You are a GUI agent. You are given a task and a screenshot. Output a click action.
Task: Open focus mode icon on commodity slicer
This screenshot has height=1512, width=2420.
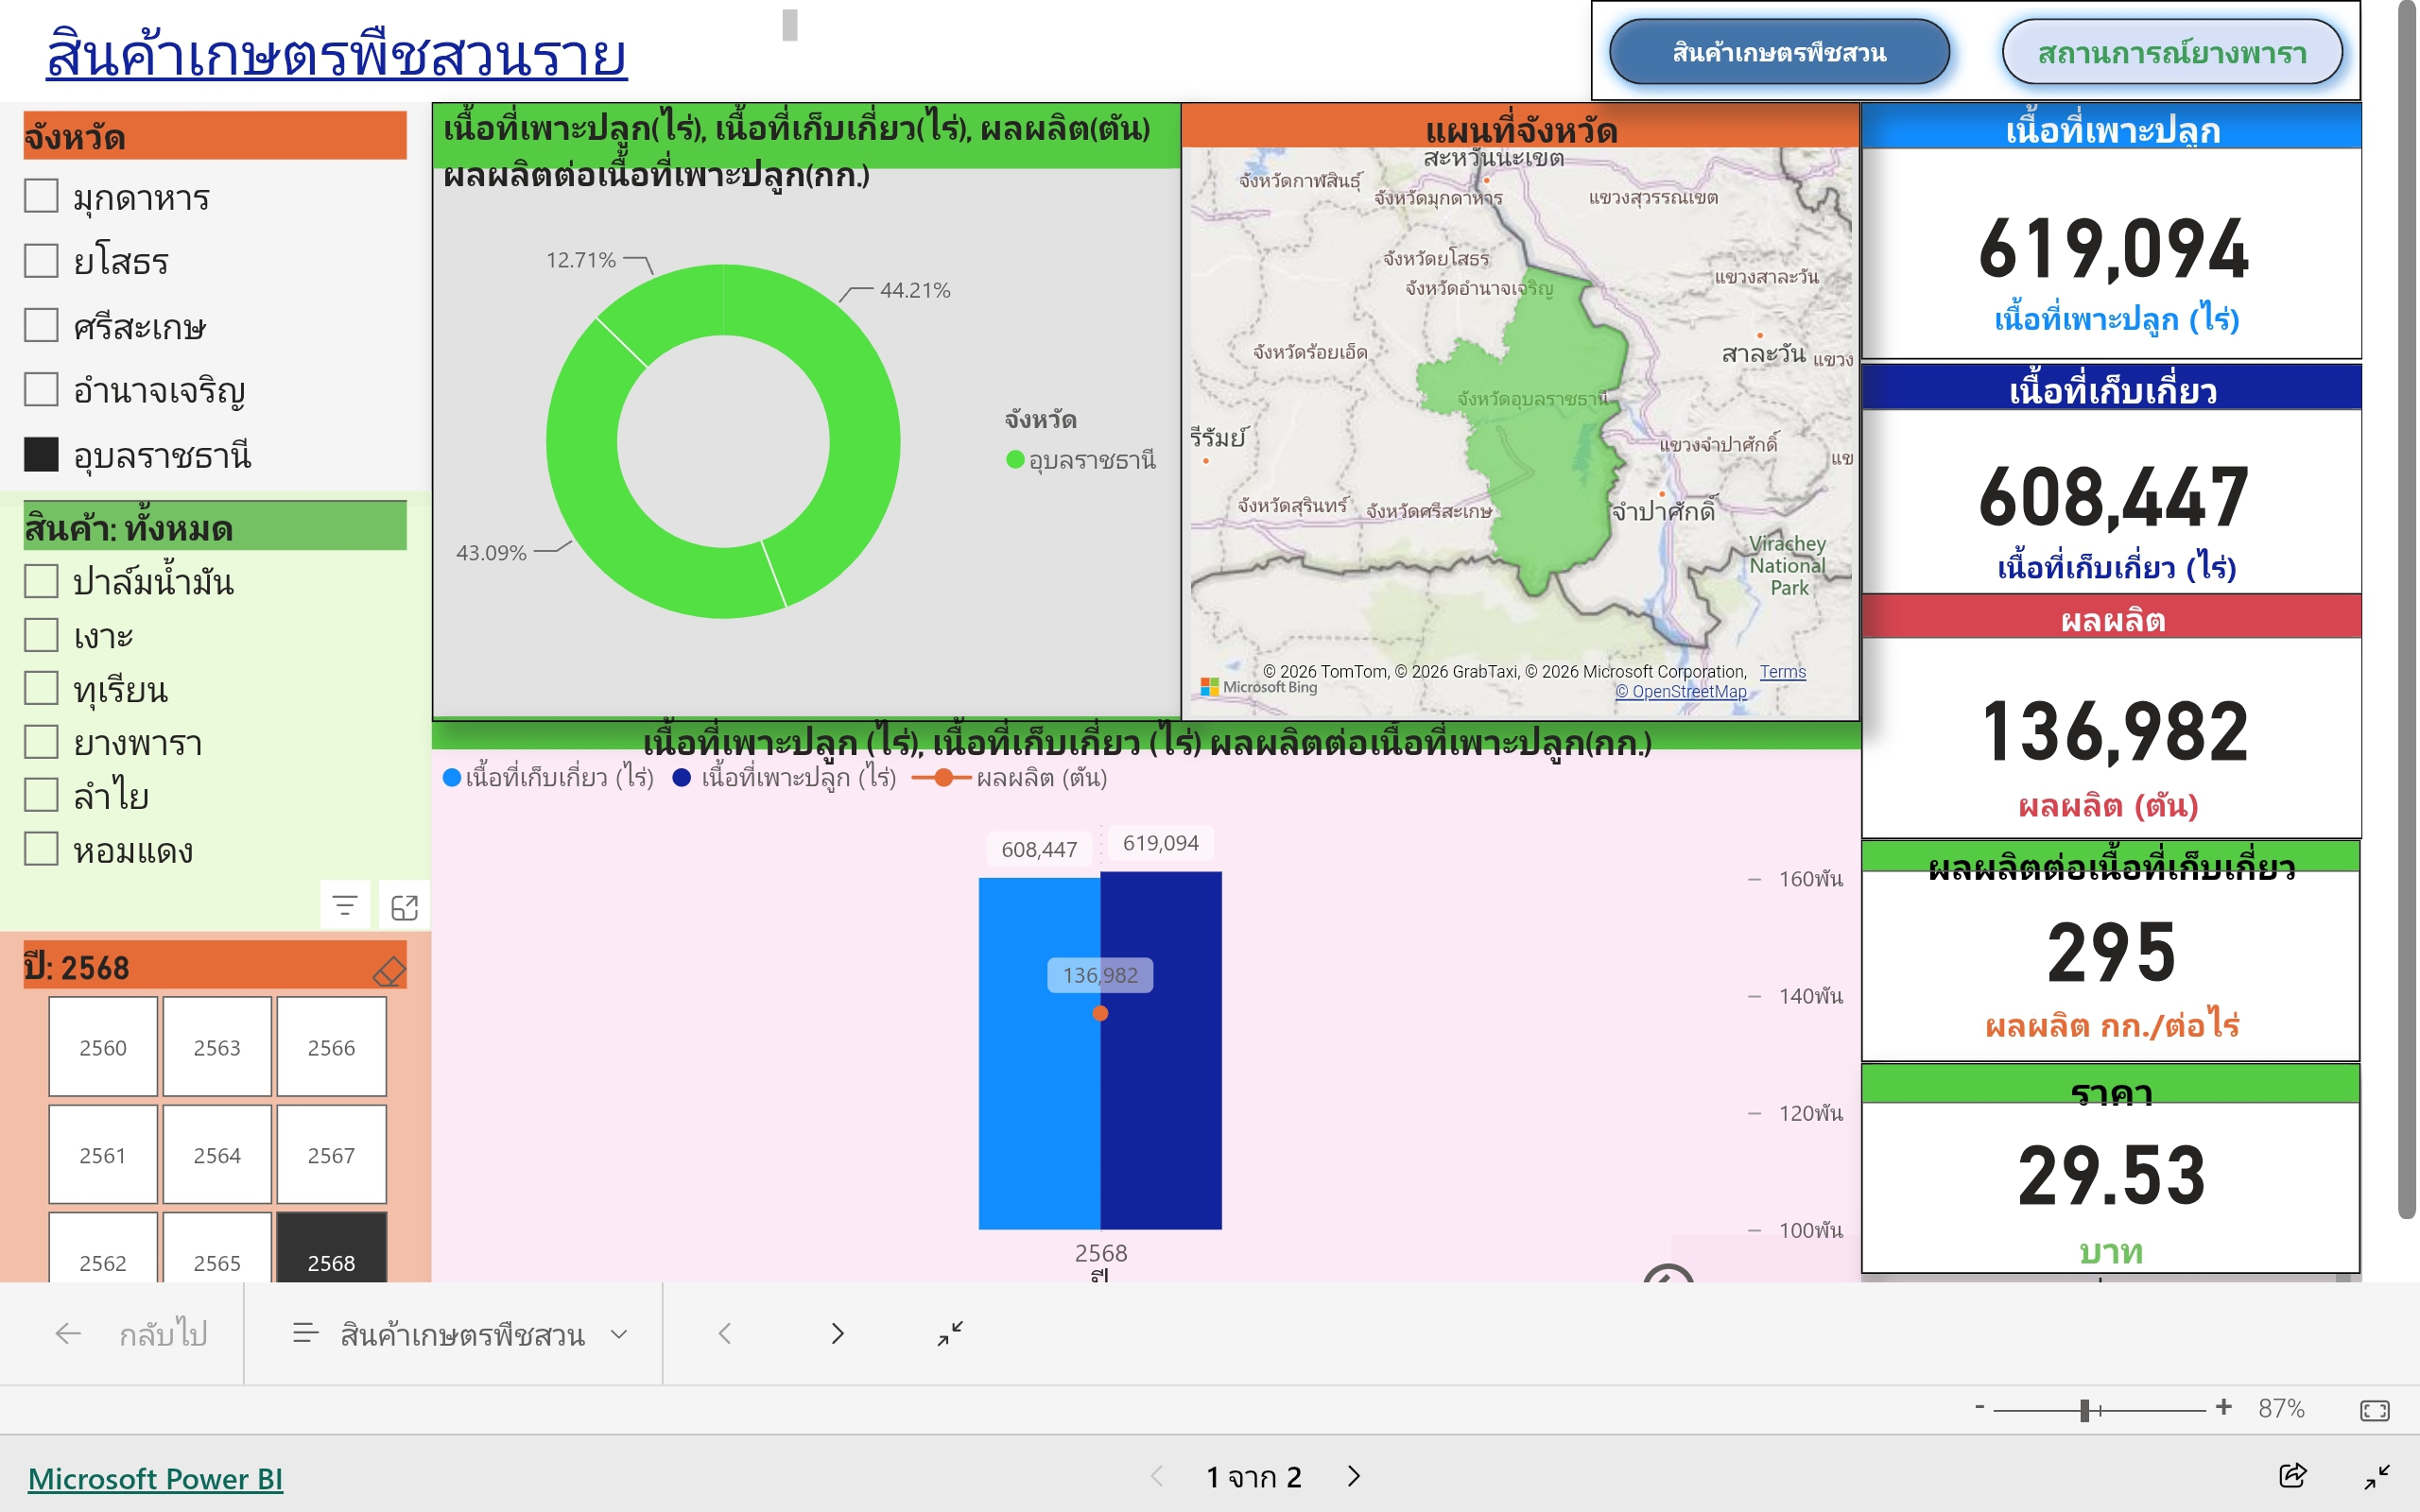pos(404,906)
